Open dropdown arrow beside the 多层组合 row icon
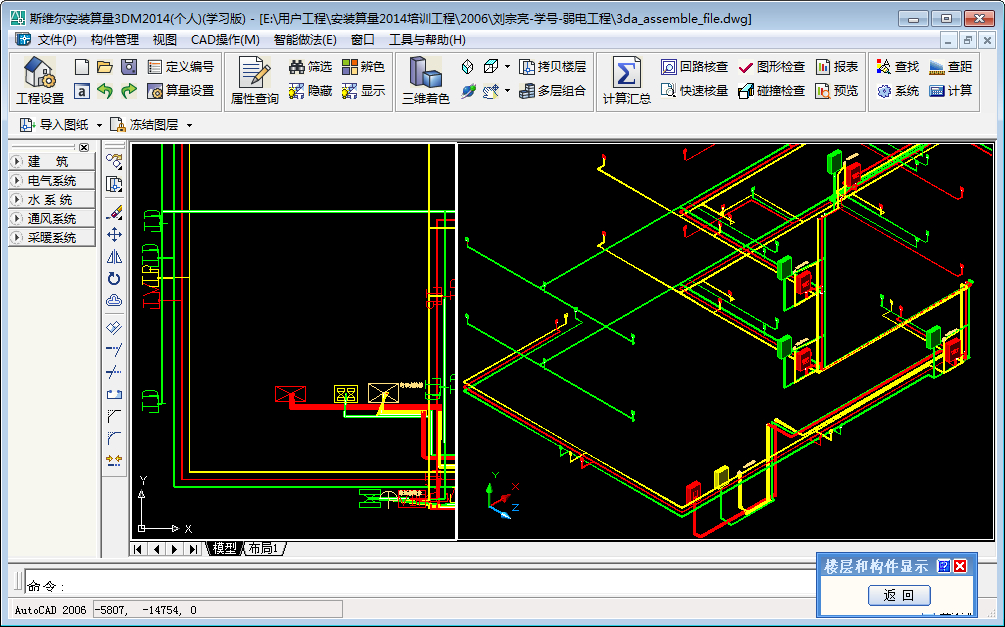 [x=508, y=91]
